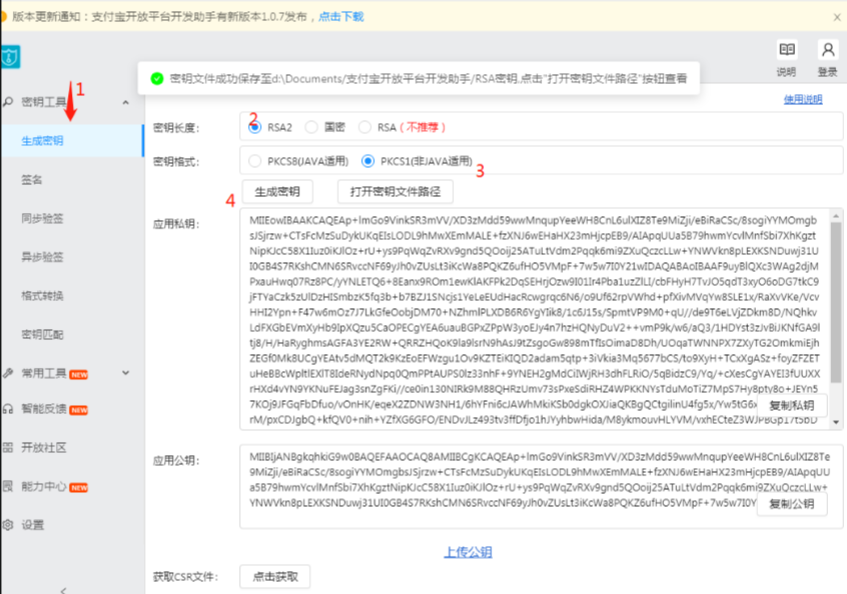Click the 复制公钥 button

tap(791, 504)
